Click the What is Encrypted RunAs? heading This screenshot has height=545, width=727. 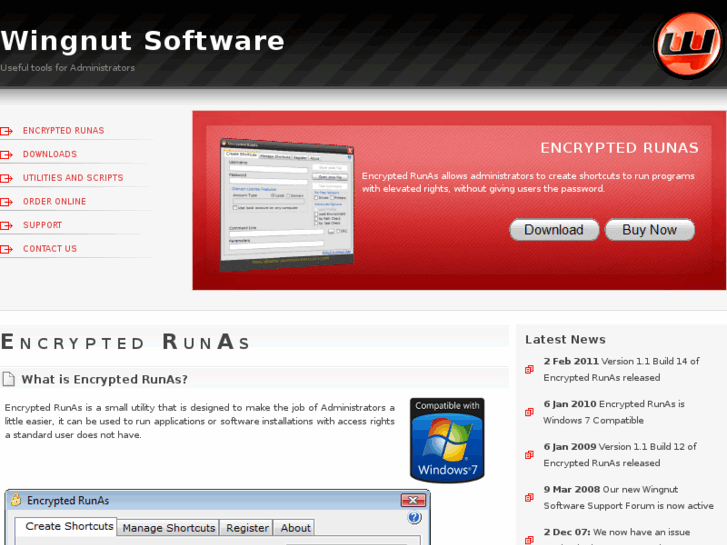105,379
